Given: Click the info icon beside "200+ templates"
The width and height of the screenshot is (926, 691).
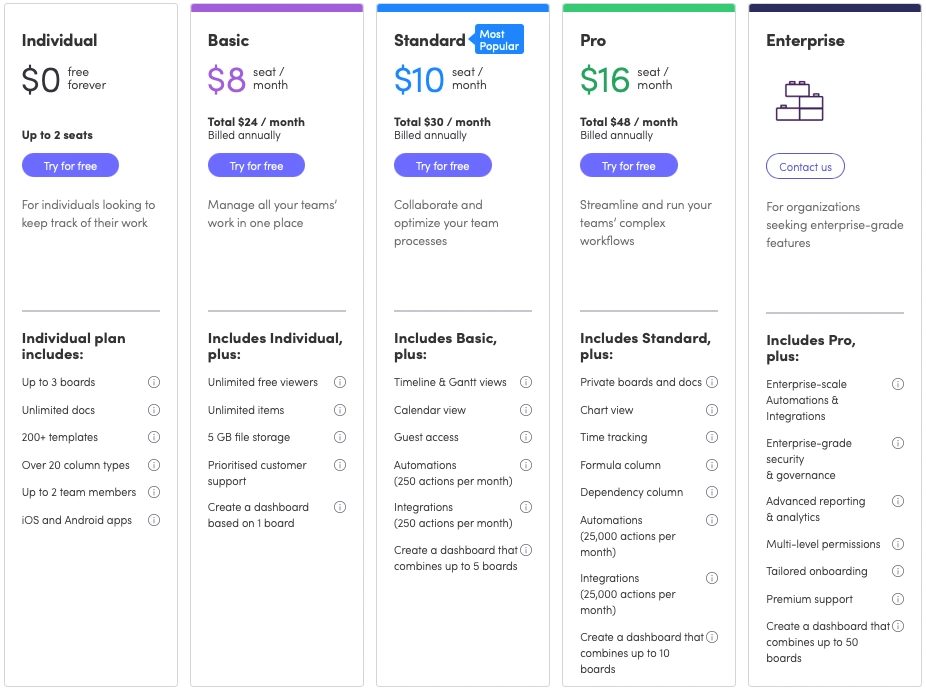Looking at the screenshot, I should pos(154,437).
